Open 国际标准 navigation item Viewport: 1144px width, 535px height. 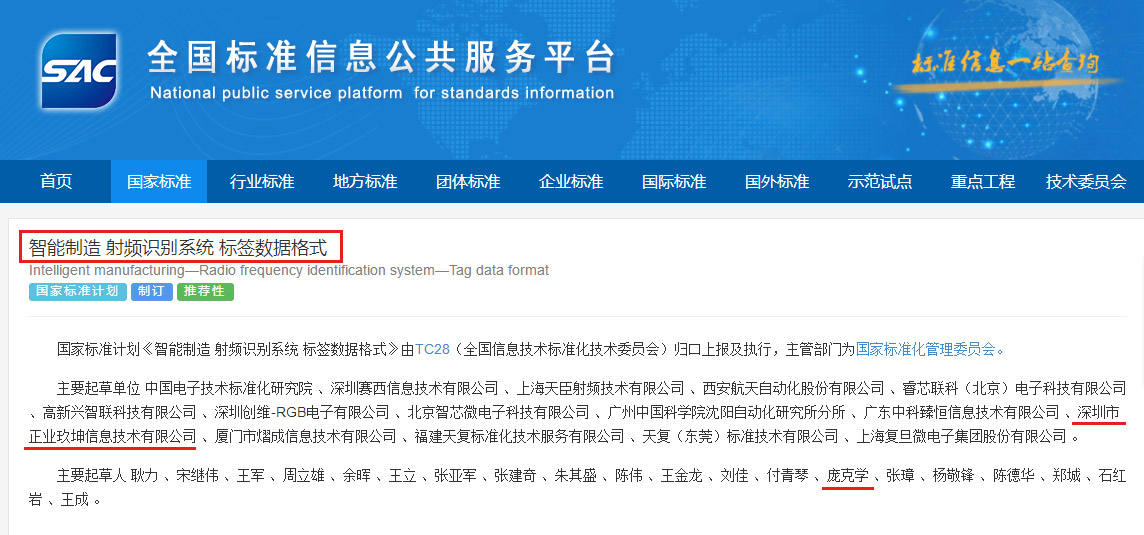(674, 182)
